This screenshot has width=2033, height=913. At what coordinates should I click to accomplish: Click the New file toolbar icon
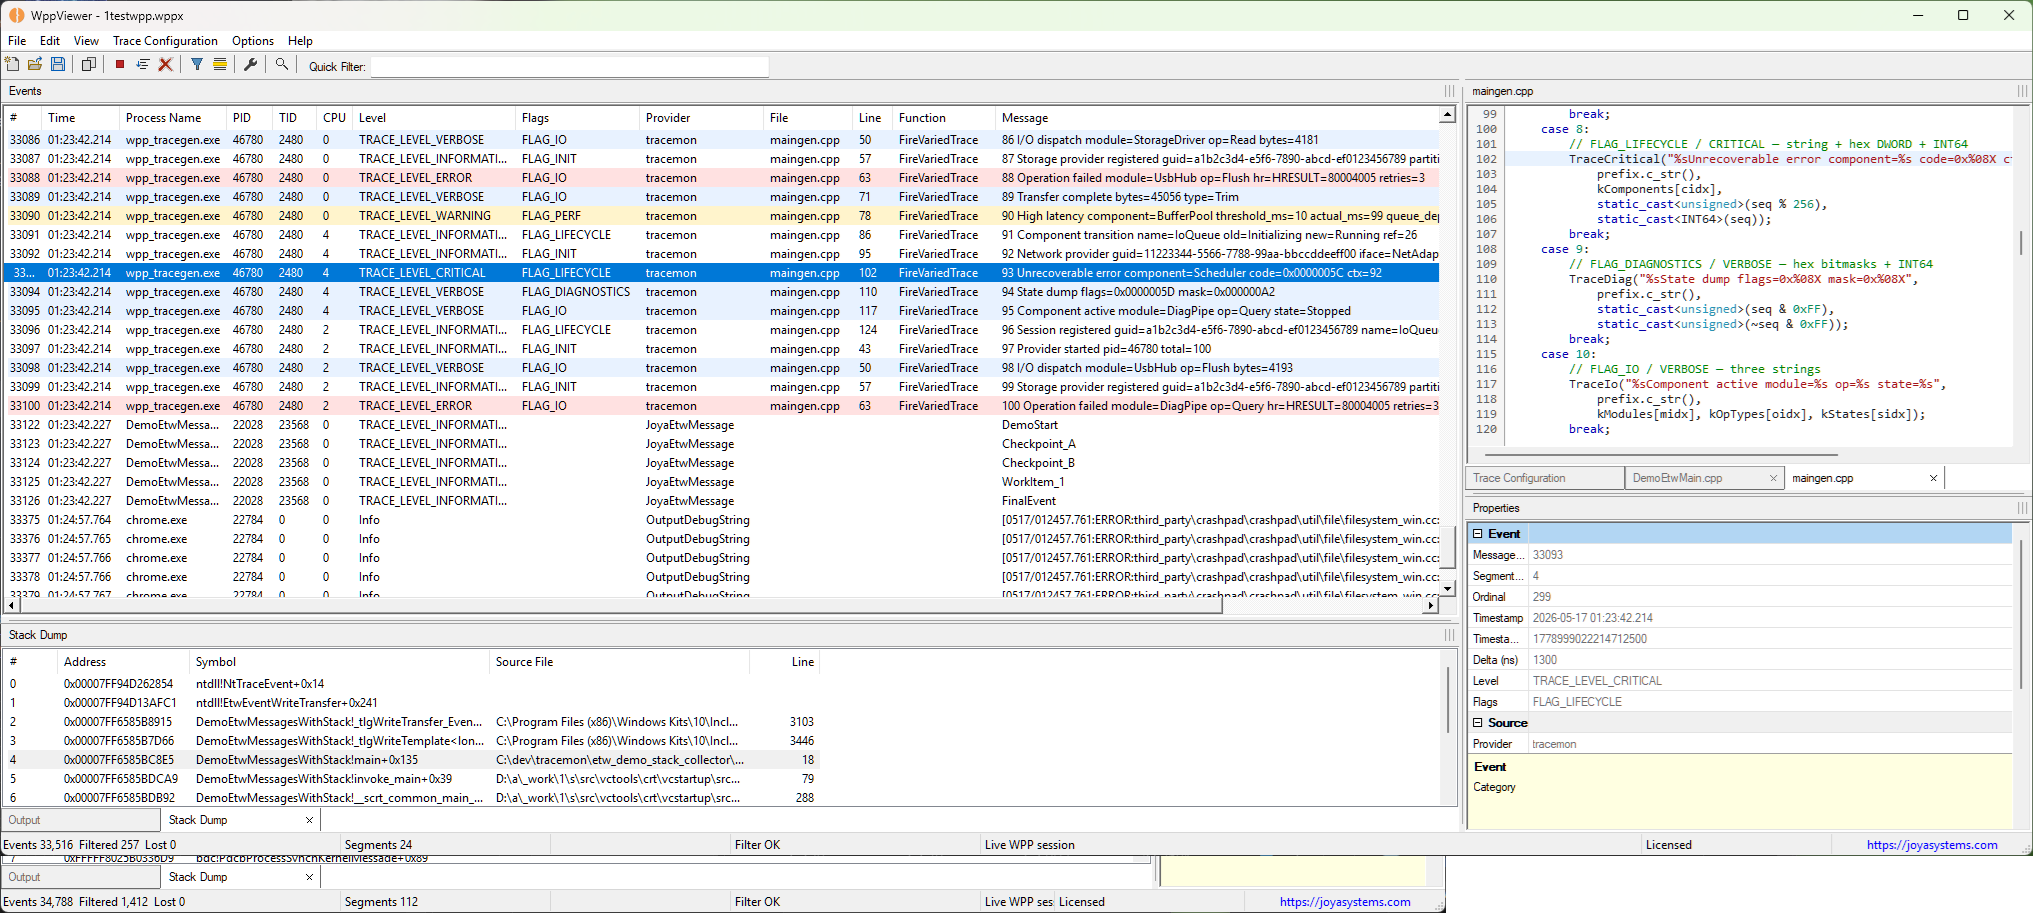point(12,64)
